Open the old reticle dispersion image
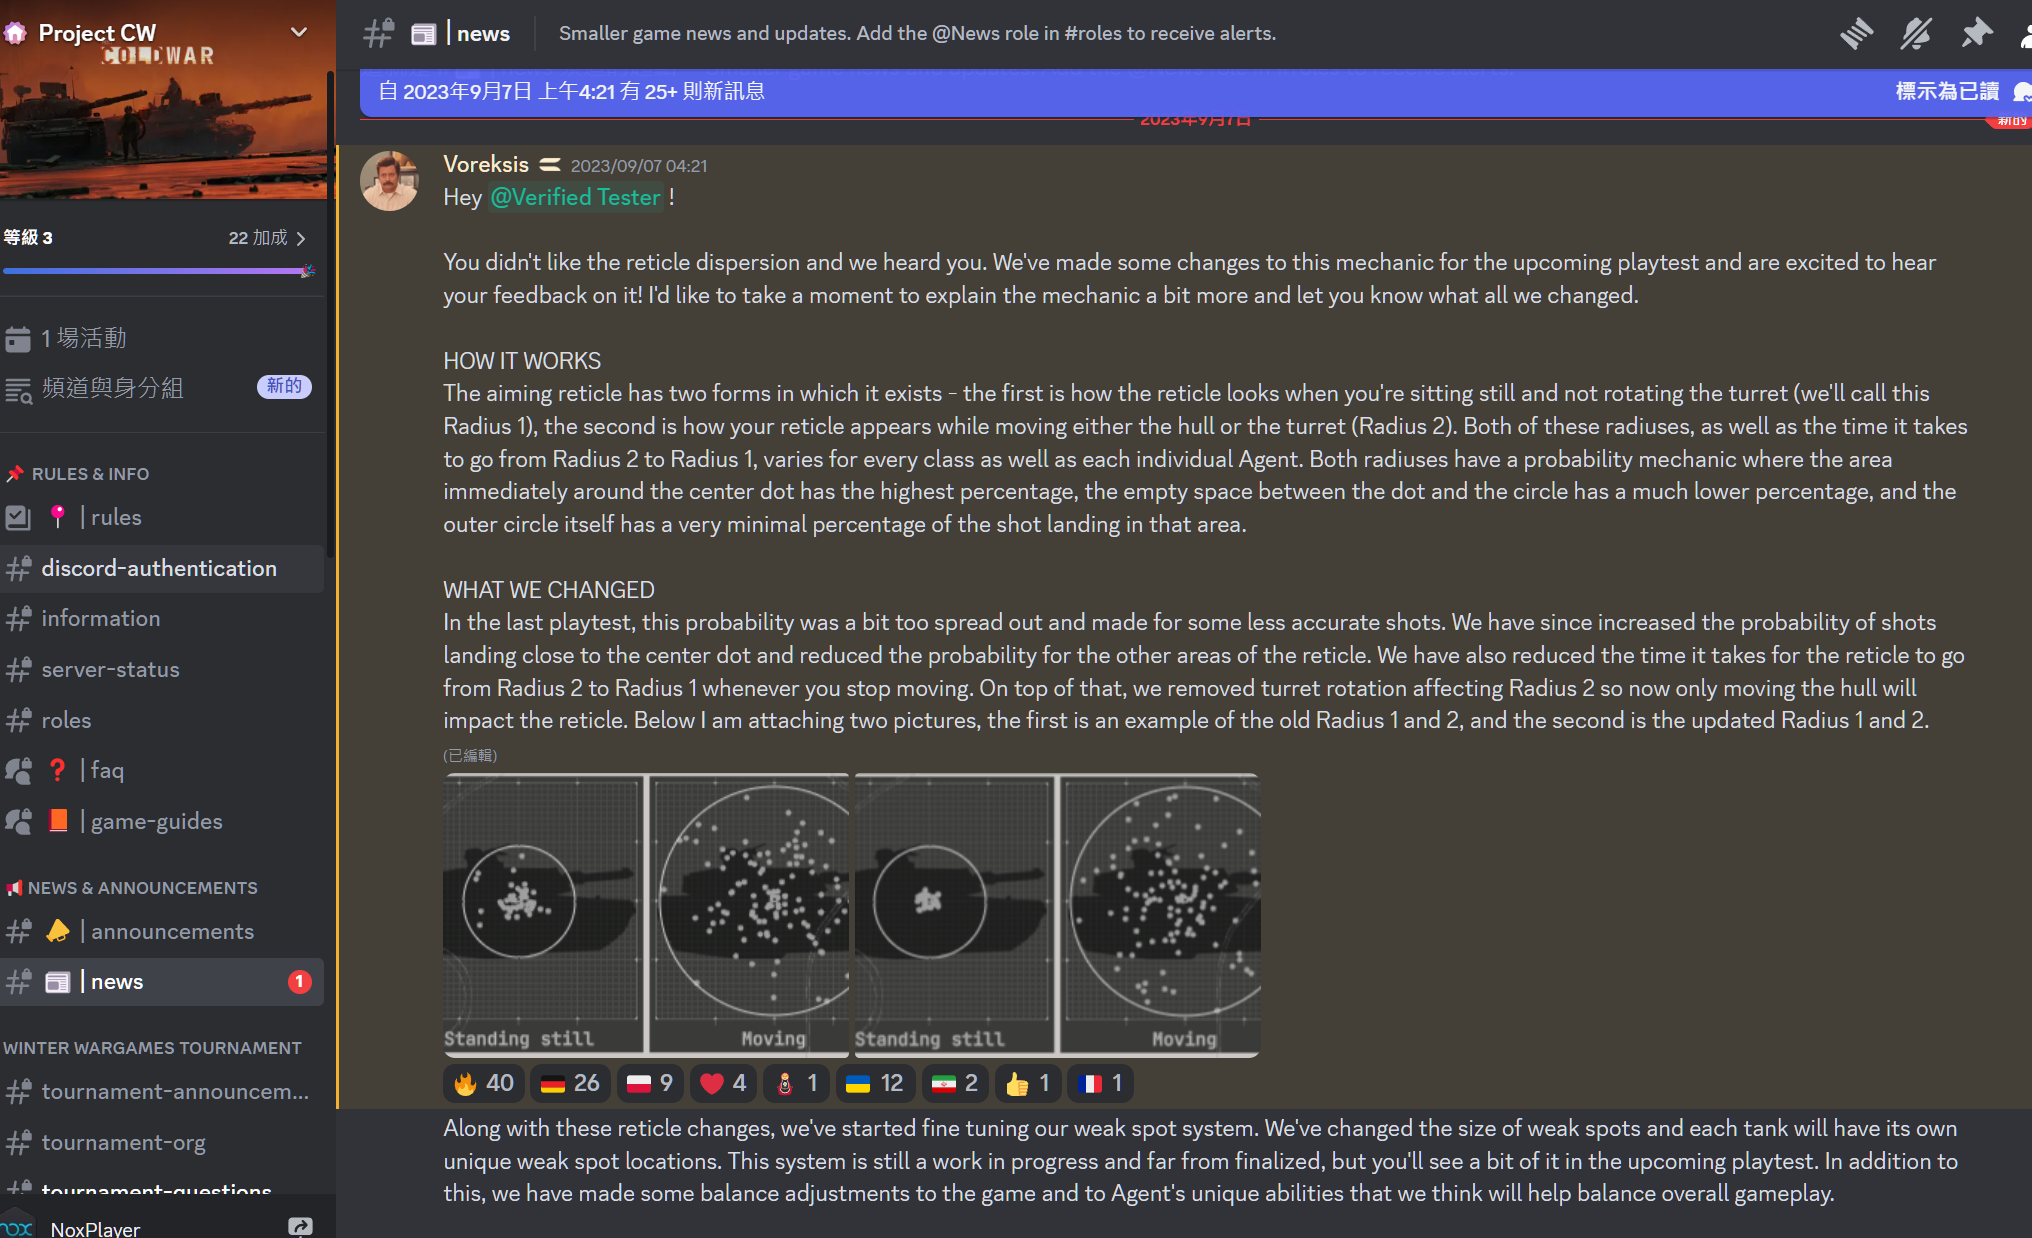This screenshot has height=1238, width=2032. click(646, 914)
